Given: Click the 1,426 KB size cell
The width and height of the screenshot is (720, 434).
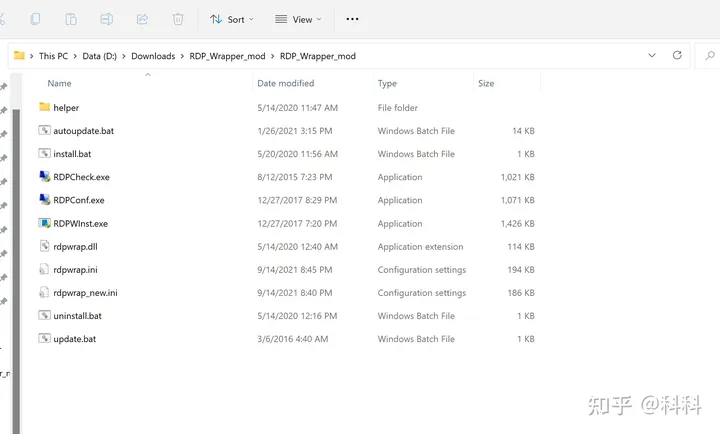Looking at the screenshot, I should tap(518, 224).
